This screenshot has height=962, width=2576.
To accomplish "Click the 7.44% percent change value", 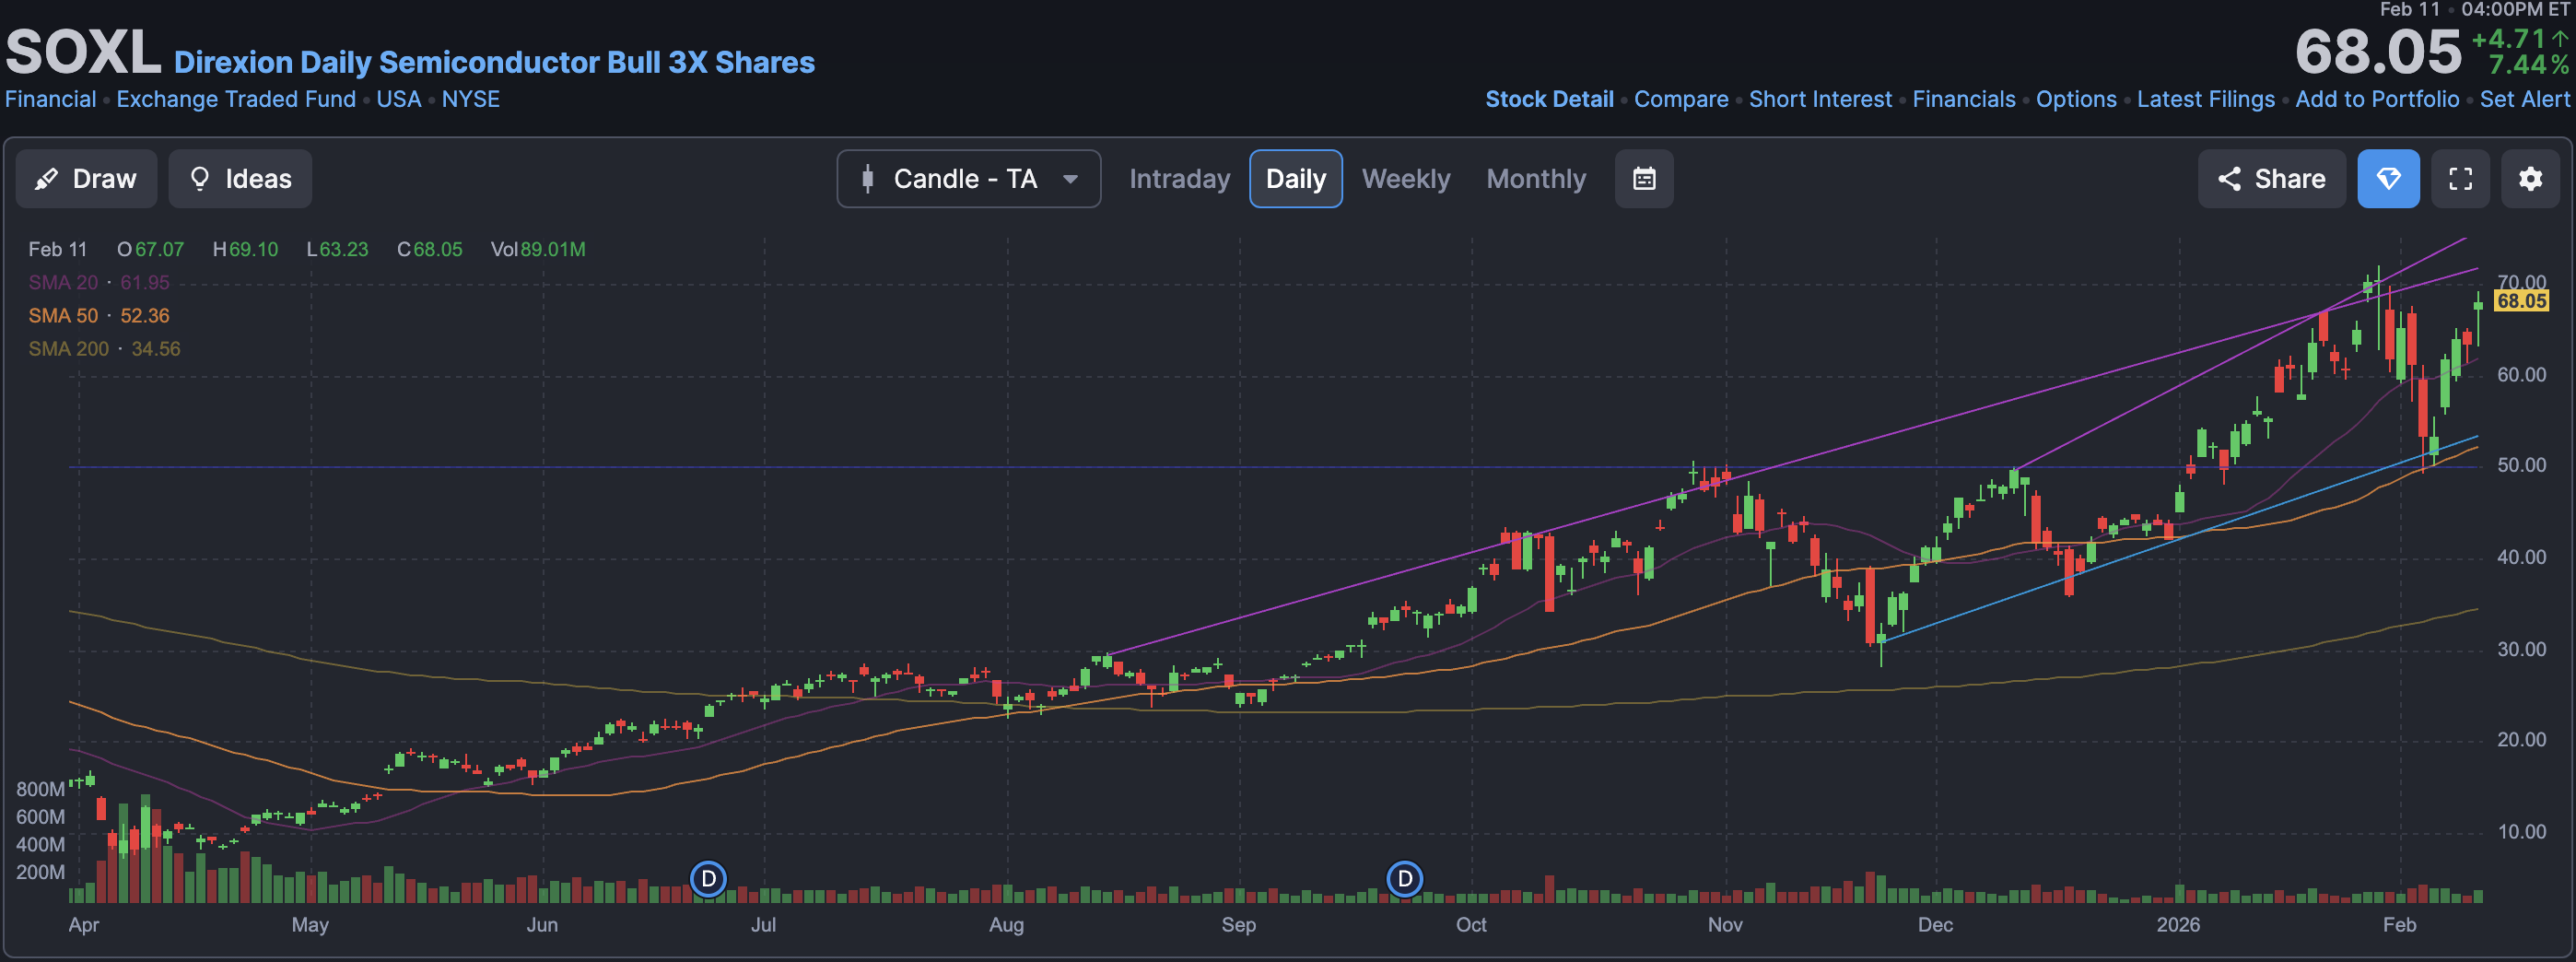I will tap(2528, 65).
